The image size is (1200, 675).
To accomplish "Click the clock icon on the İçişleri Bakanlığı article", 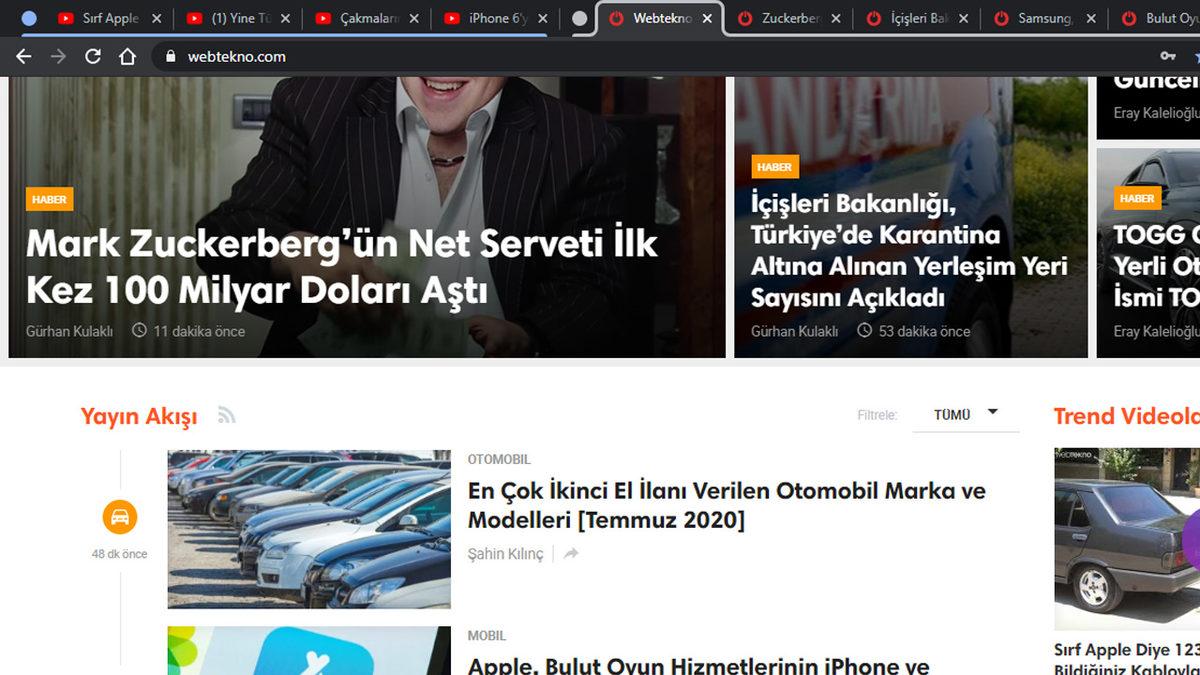I will coord(862,331).
